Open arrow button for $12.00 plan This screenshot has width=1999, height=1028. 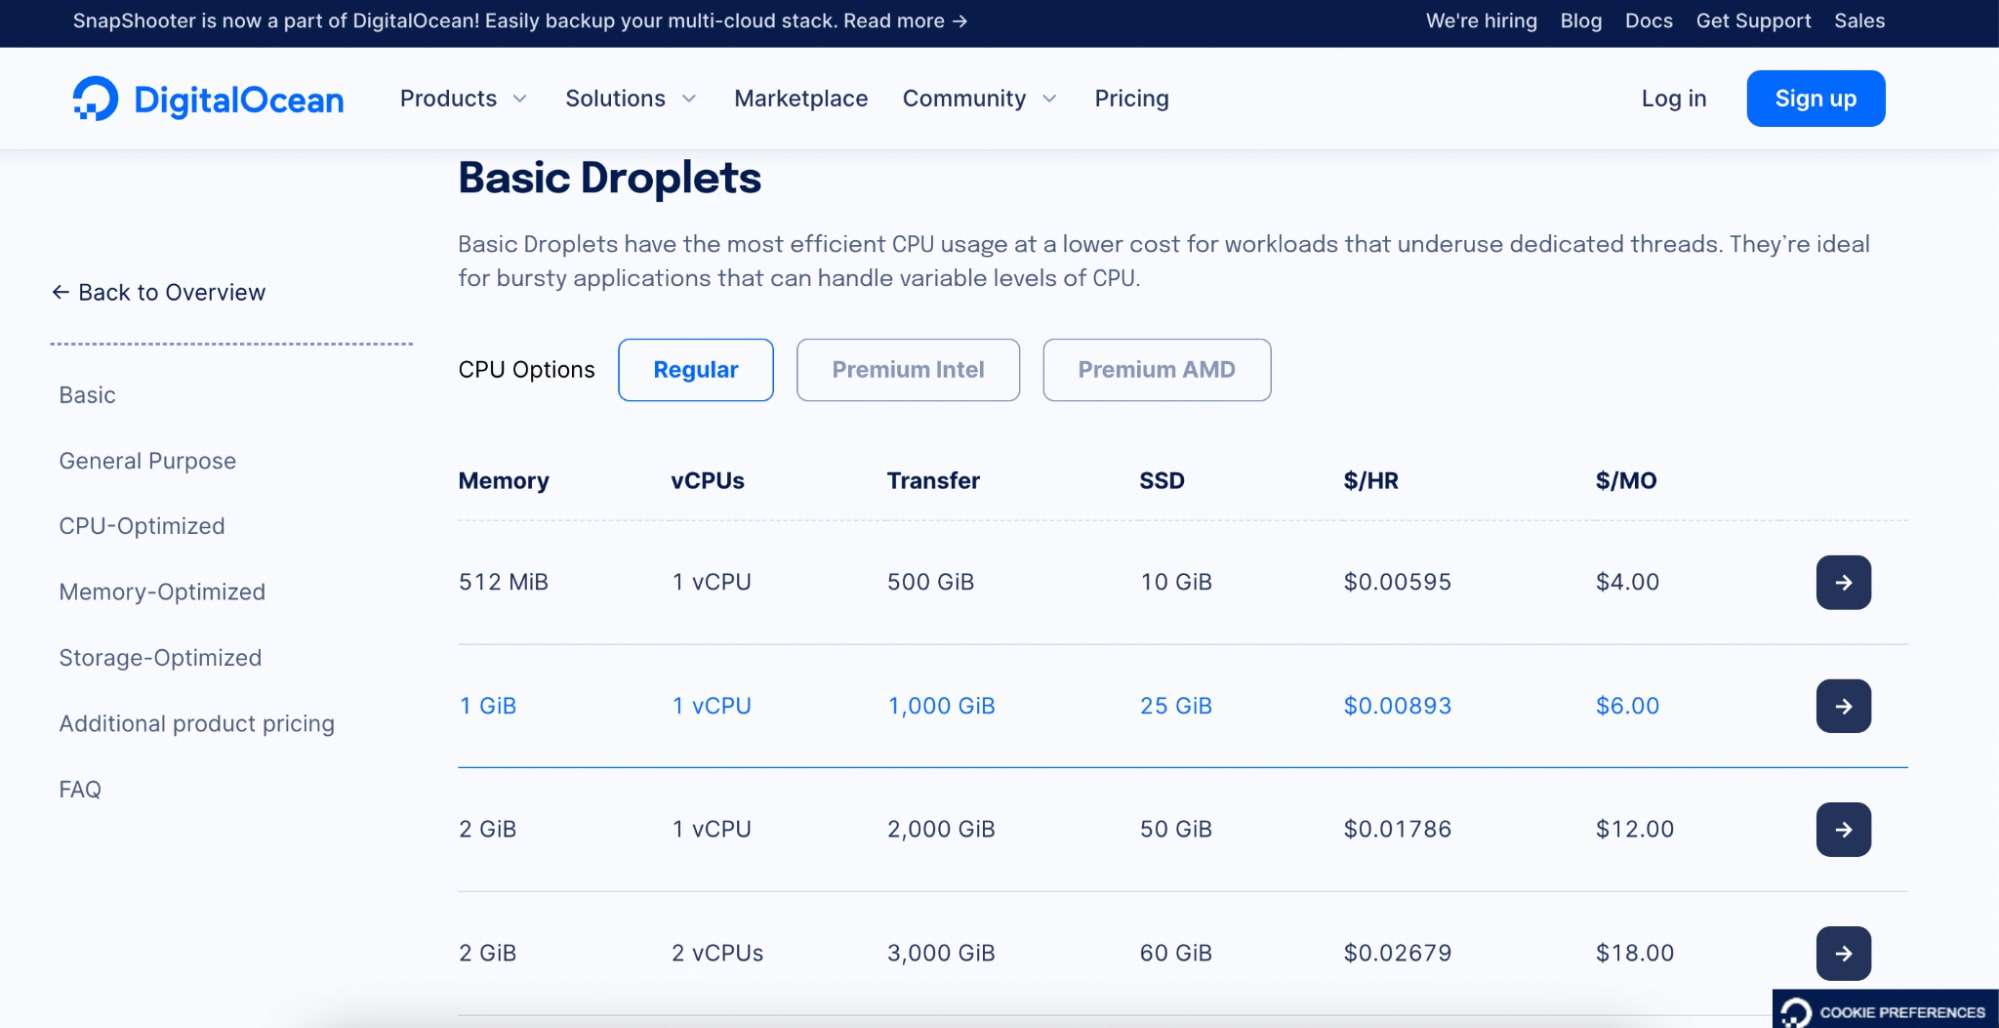coord(1843,829)
